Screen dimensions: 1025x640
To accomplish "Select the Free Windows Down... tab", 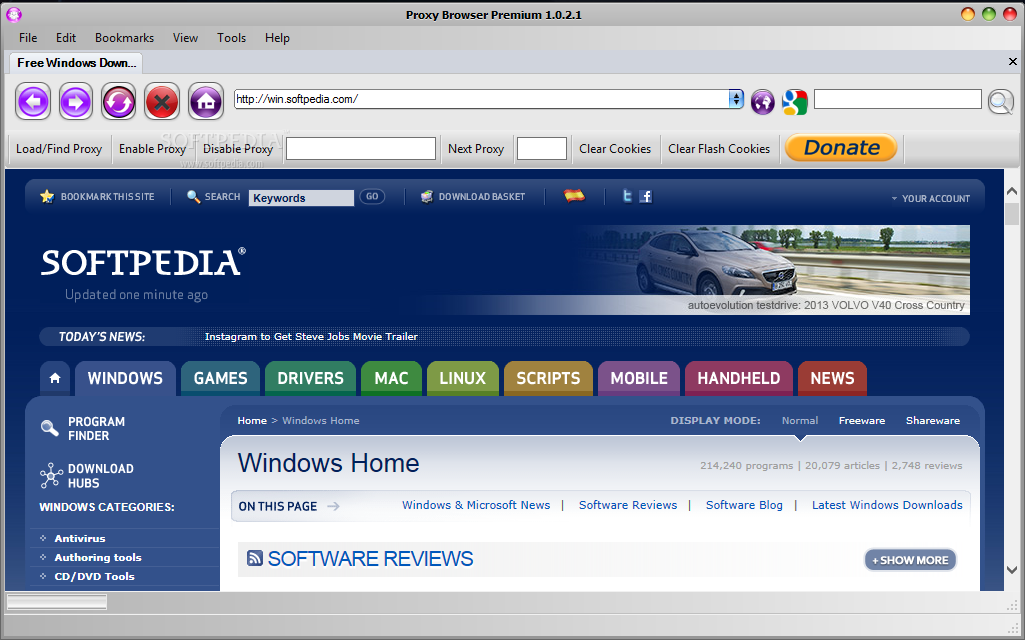I will coord(76,63).
